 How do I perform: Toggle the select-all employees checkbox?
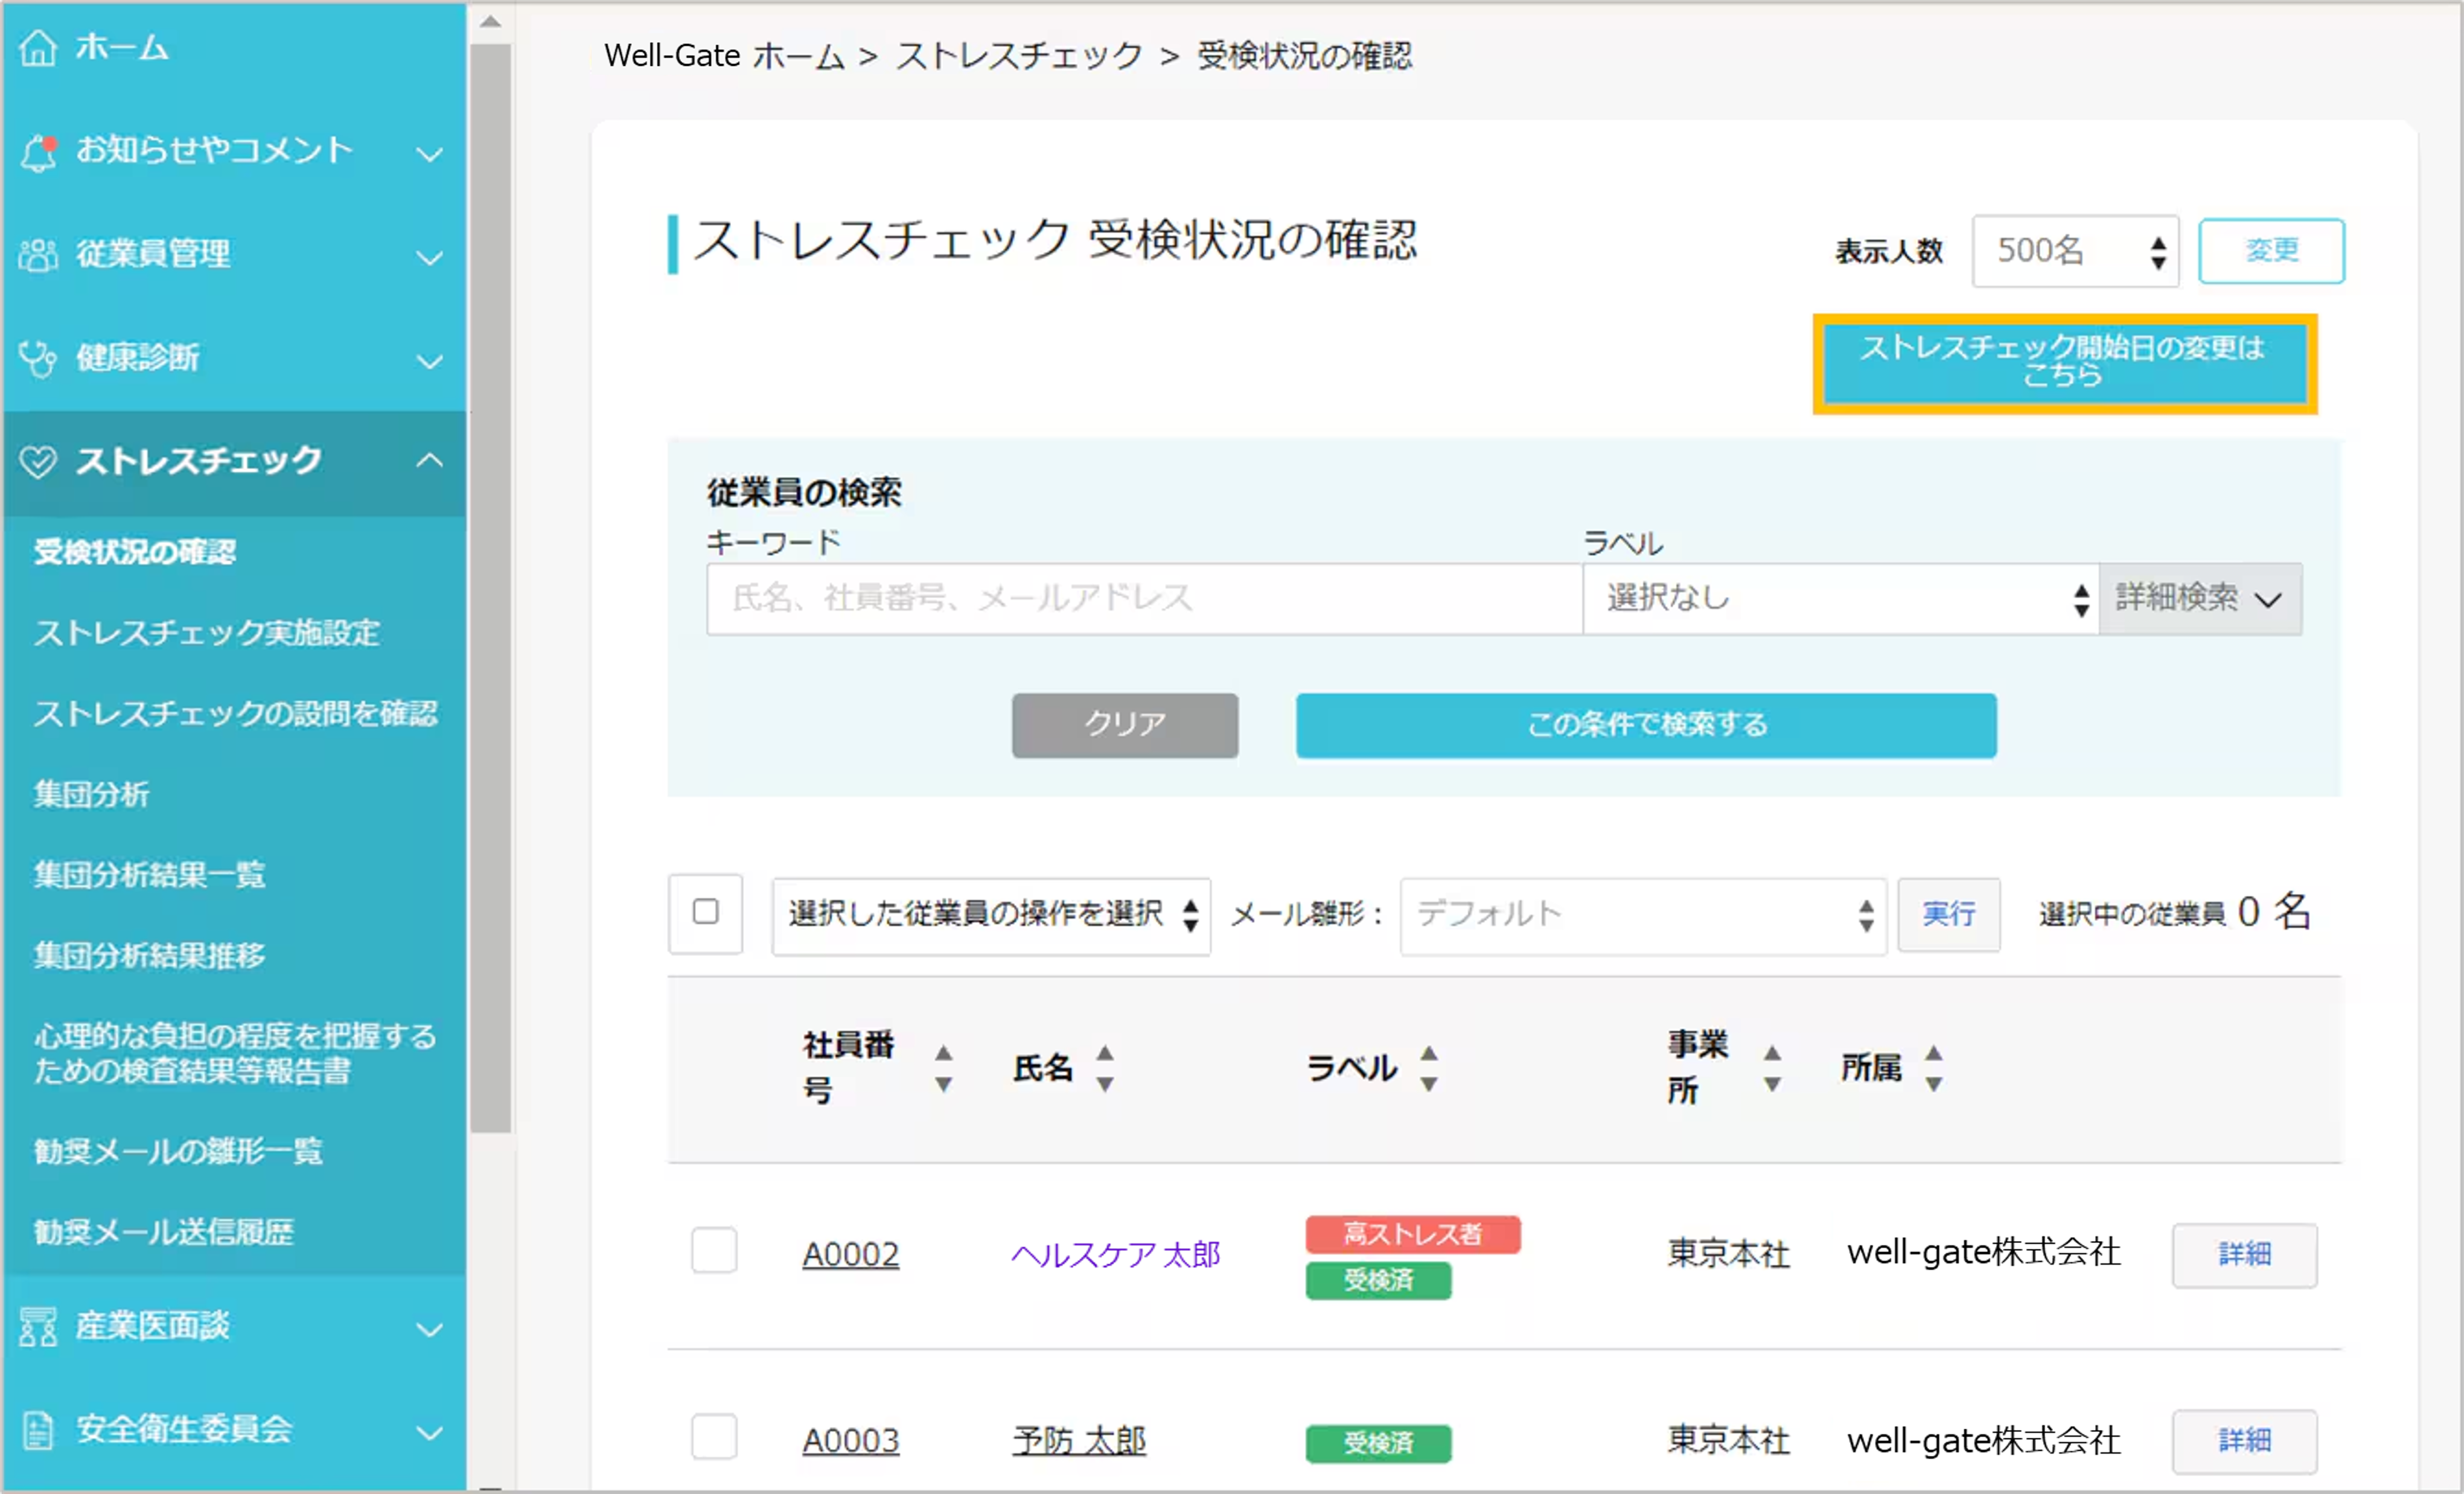(705, 912)
